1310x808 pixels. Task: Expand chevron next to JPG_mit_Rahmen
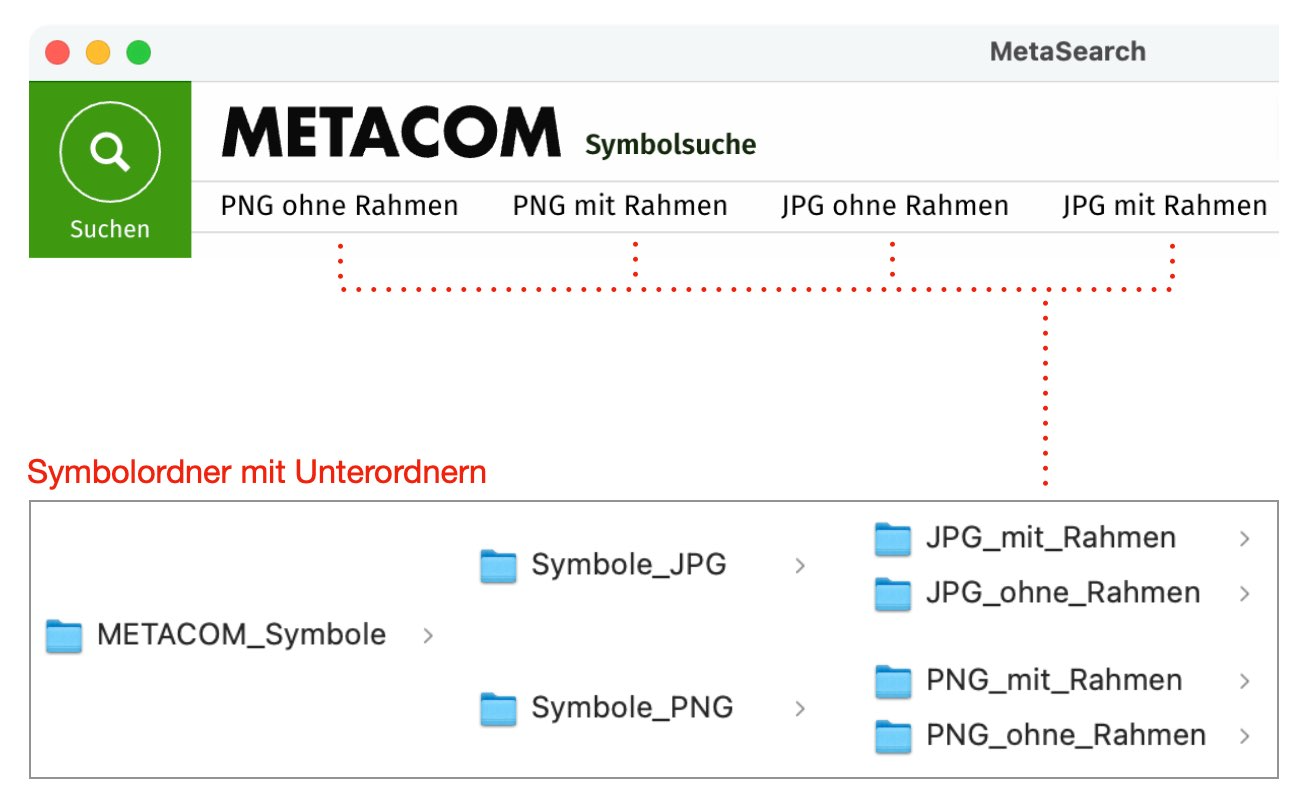(x=1245, y=539)
